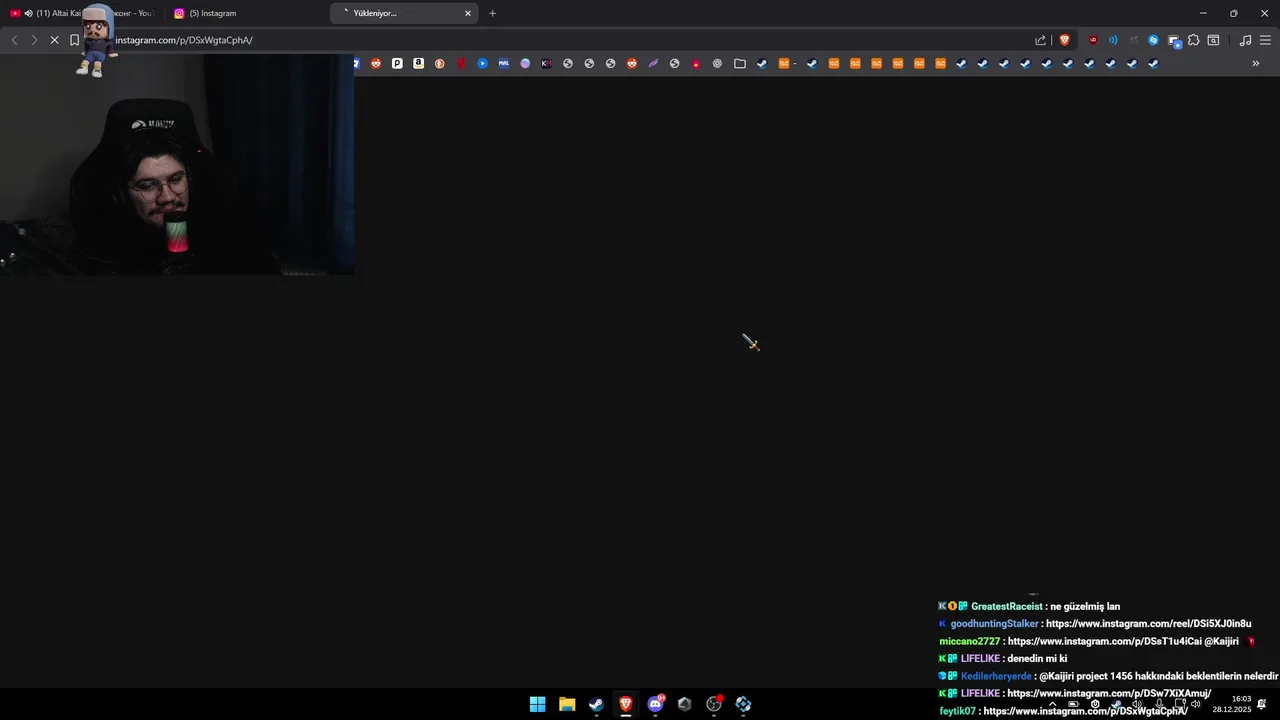This screenshot has height=720, width=1280.
Task: Close the Yükleniyor... tab
Action: pyautogui.click(x=467, y=13)
